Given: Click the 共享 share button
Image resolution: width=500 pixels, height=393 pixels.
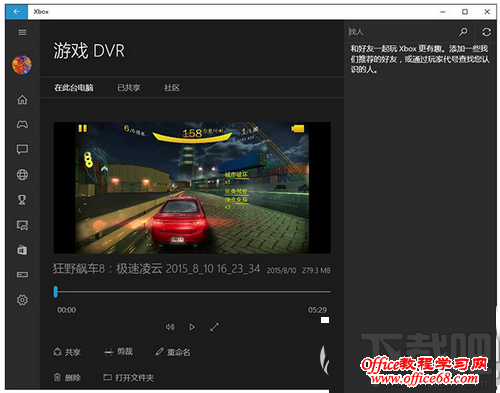Looking at the screenshot, I should click(x=67, y=352).
